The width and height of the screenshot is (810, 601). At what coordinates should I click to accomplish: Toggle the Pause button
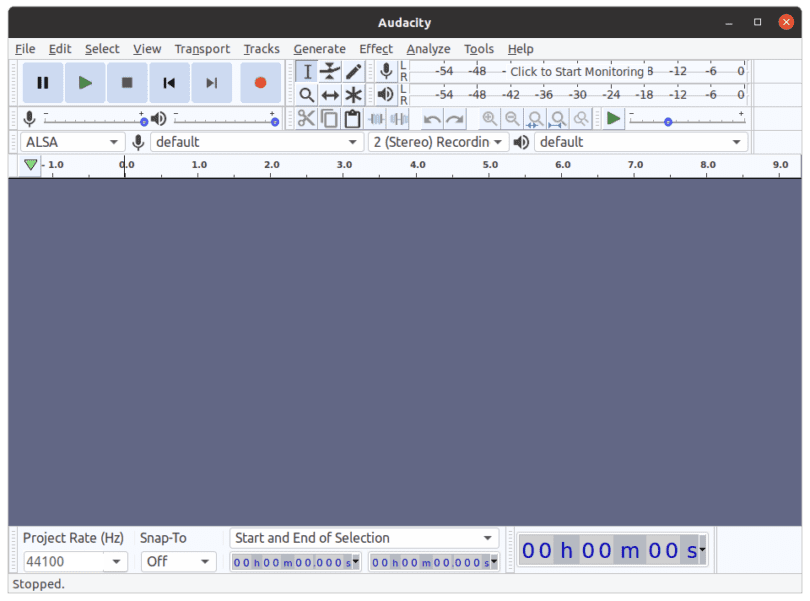43,83
